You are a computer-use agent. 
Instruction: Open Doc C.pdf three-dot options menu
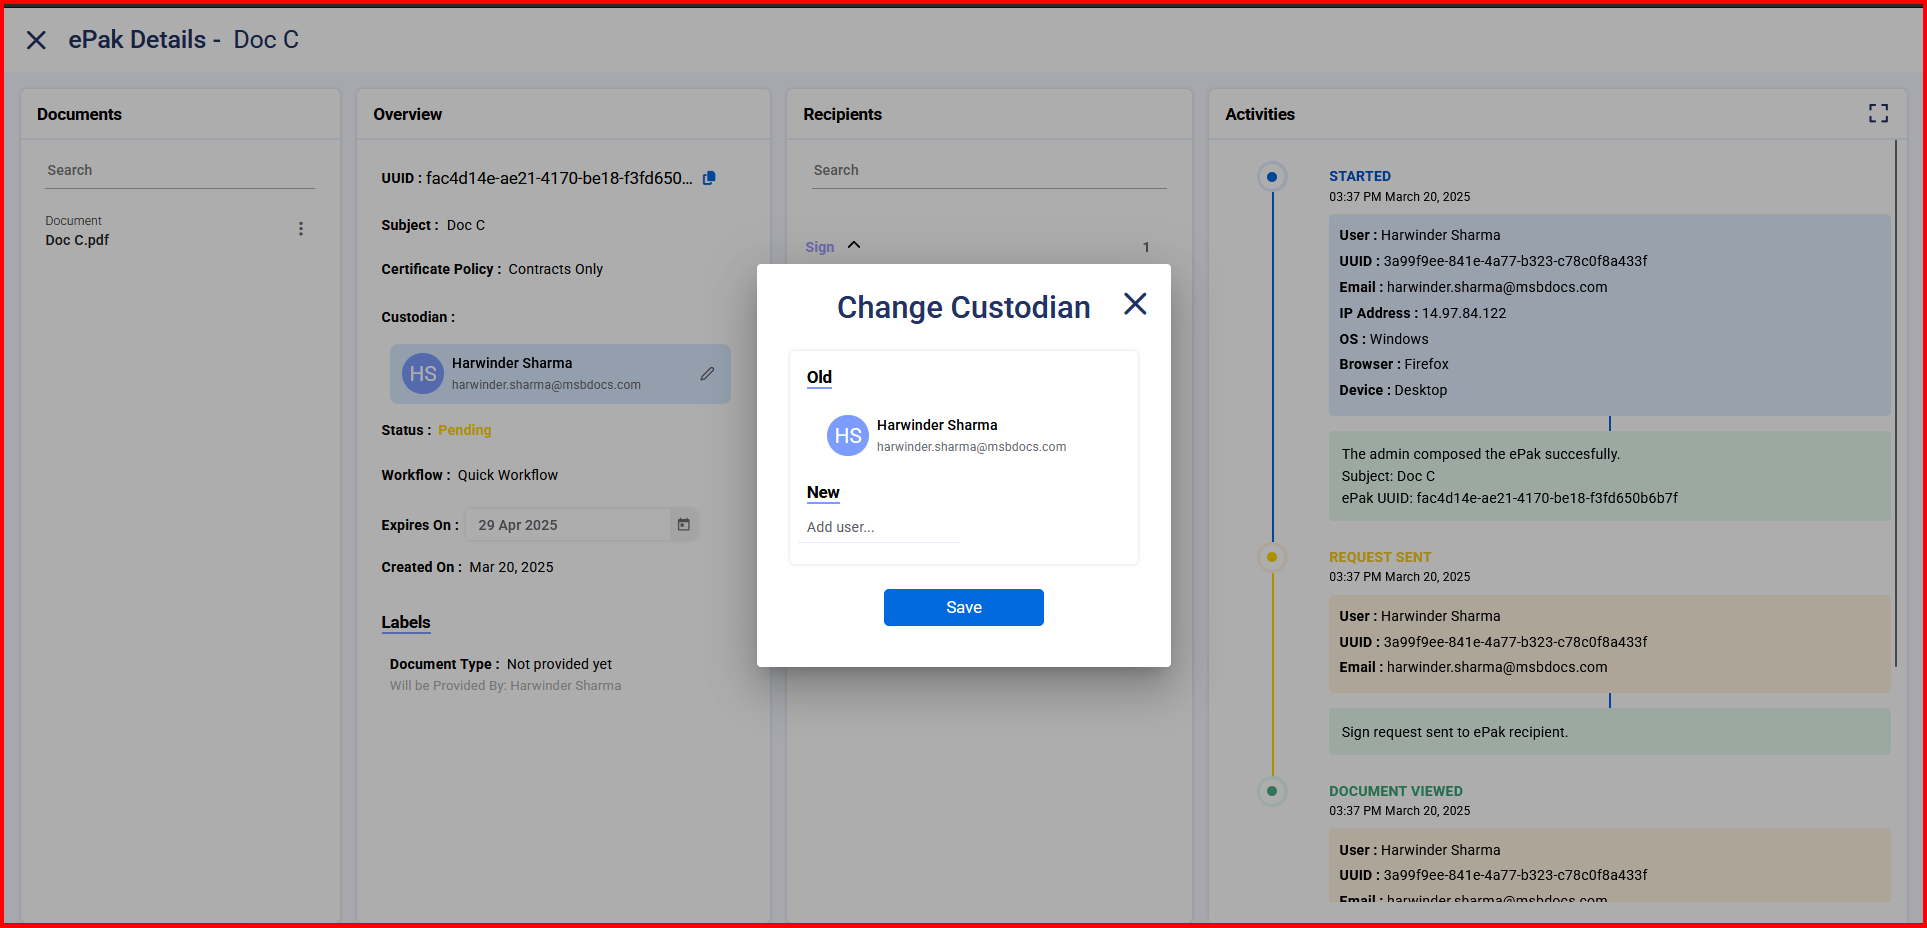(300, 229)
